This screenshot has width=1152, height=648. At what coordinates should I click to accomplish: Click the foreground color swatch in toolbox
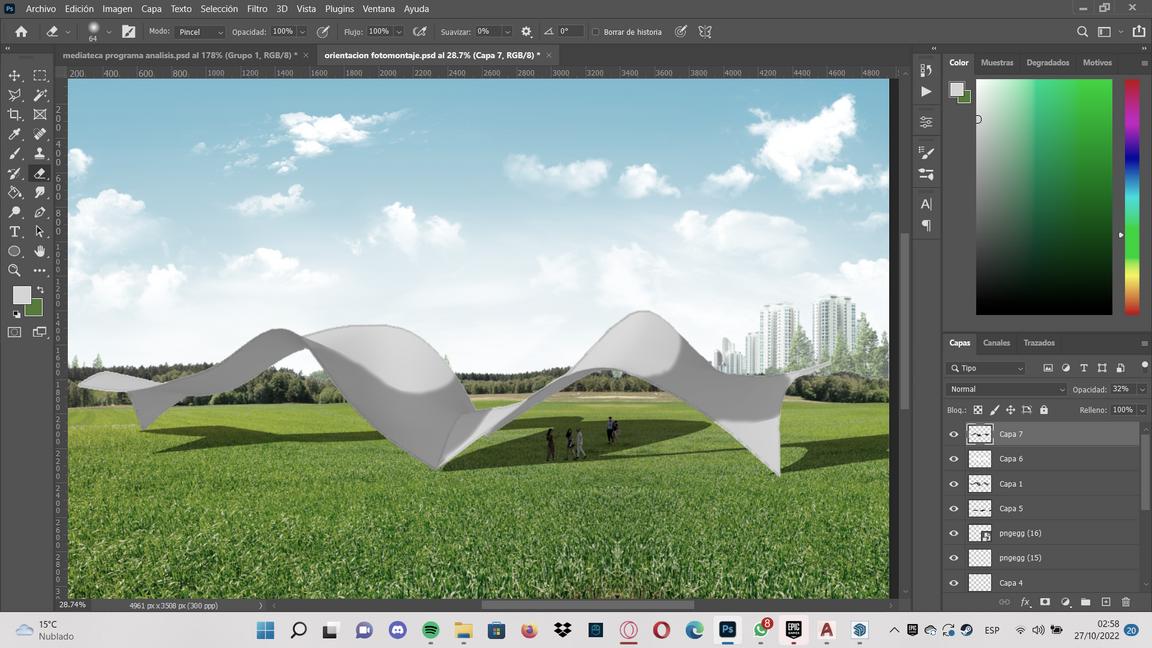tap(21, 295)
